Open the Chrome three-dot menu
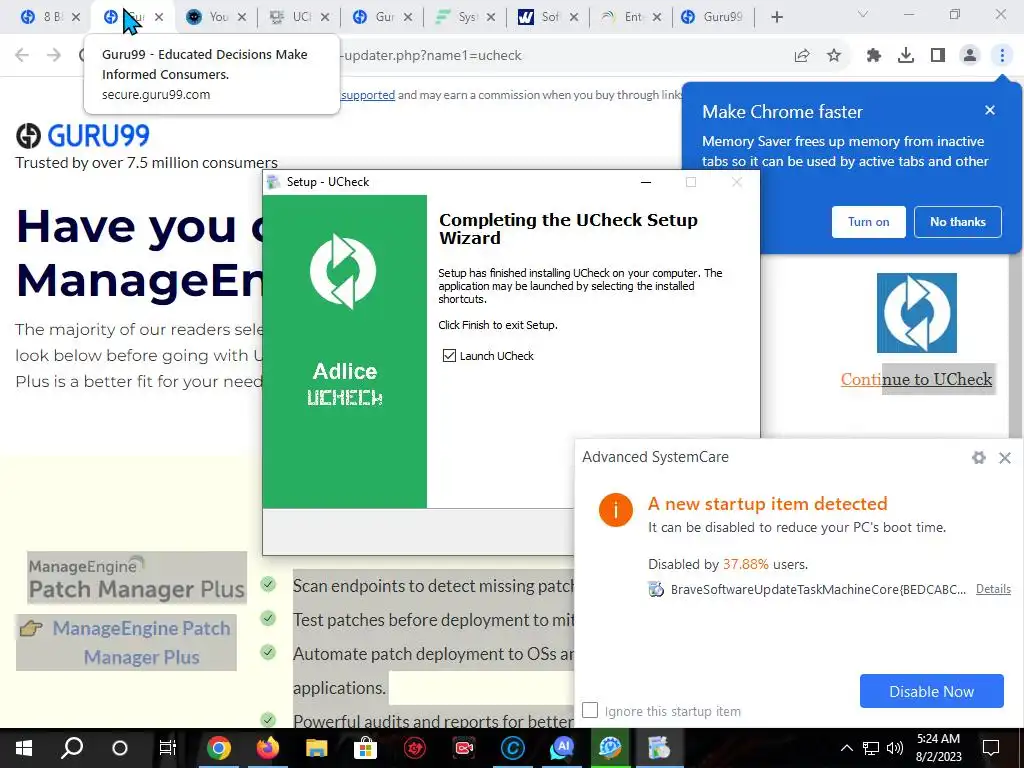The height and width of the screenshot is (768, 1024). coord(1002,56)
